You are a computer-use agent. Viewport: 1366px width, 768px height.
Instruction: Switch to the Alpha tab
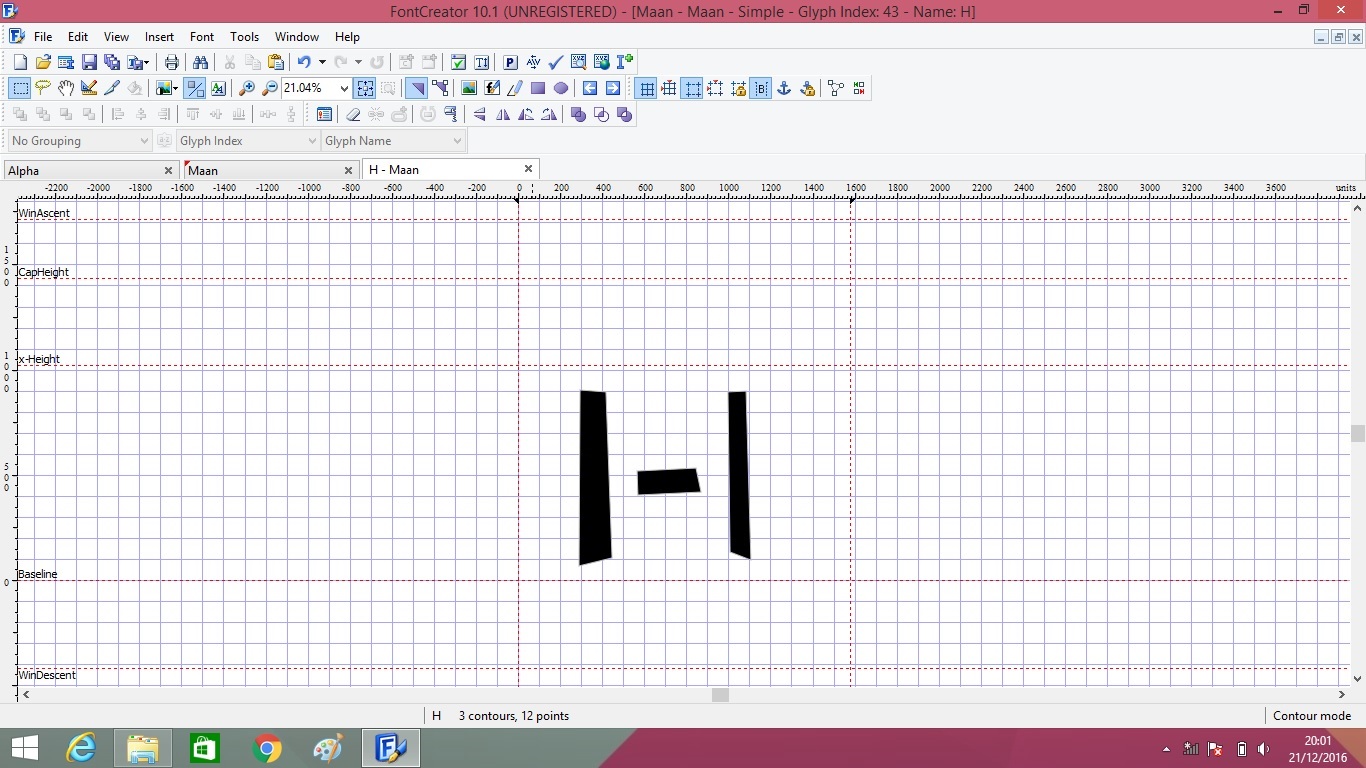pyautogui.click(x=24, y=170)
